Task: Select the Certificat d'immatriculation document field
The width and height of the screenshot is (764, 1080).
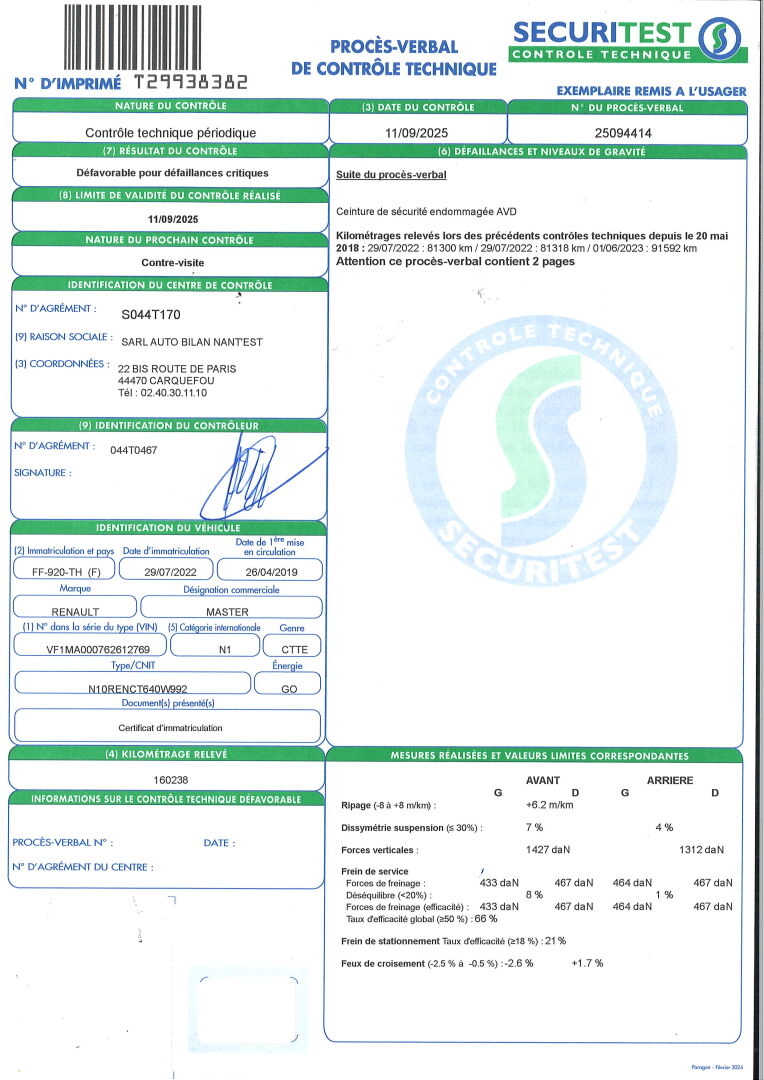Action: pos(170,727)
